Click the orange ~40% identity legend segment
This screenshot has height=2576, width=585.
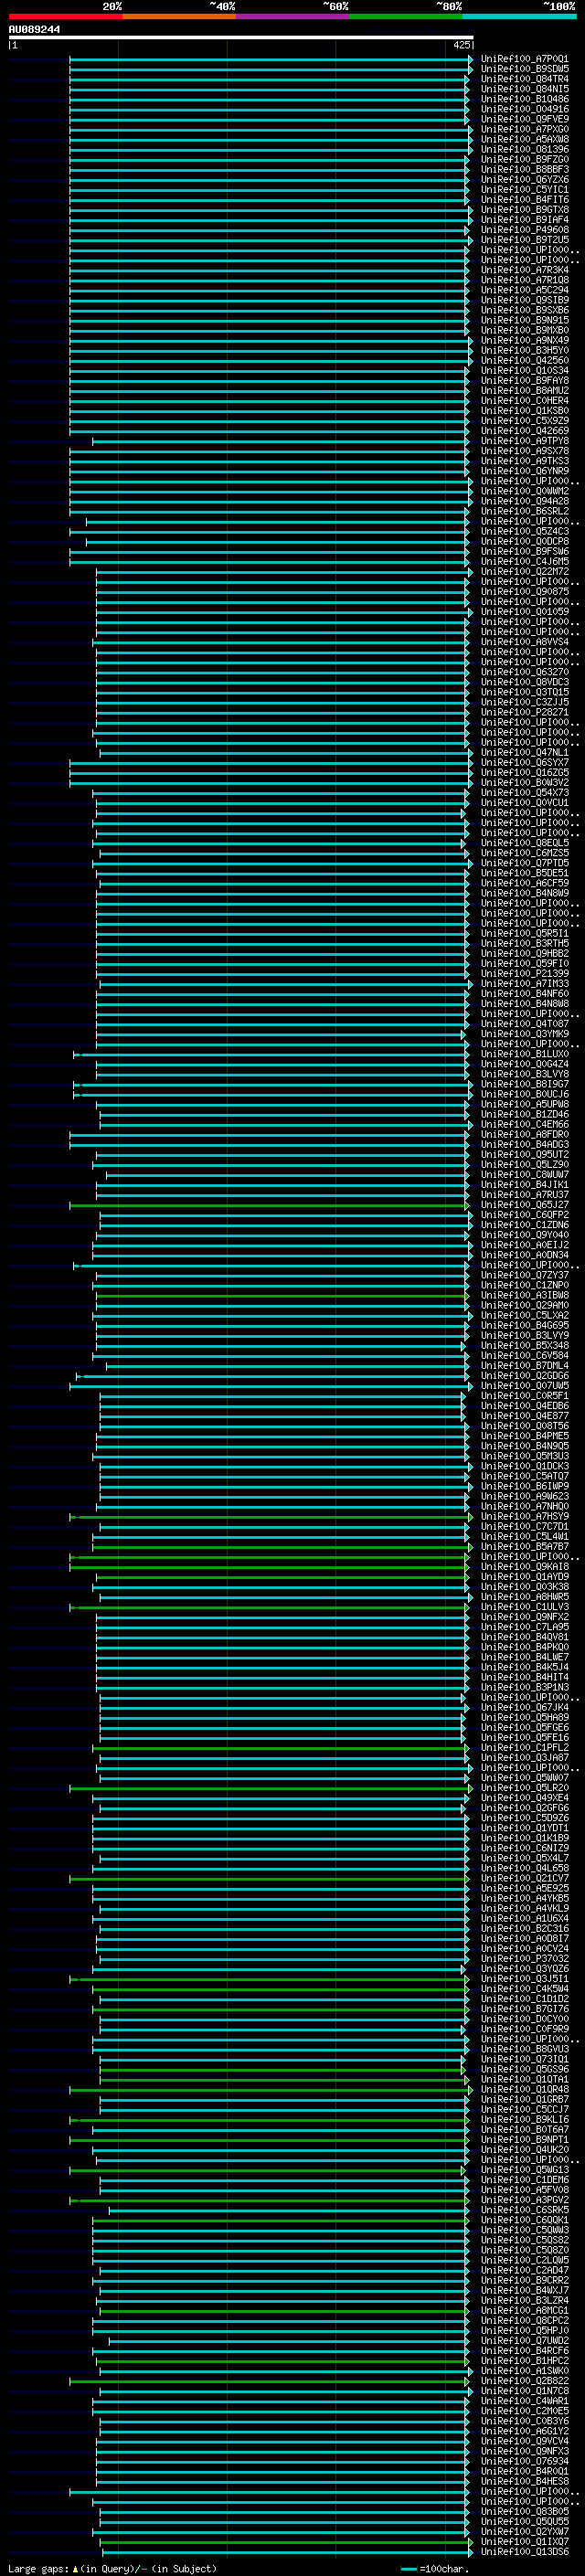tap(179, 16)
